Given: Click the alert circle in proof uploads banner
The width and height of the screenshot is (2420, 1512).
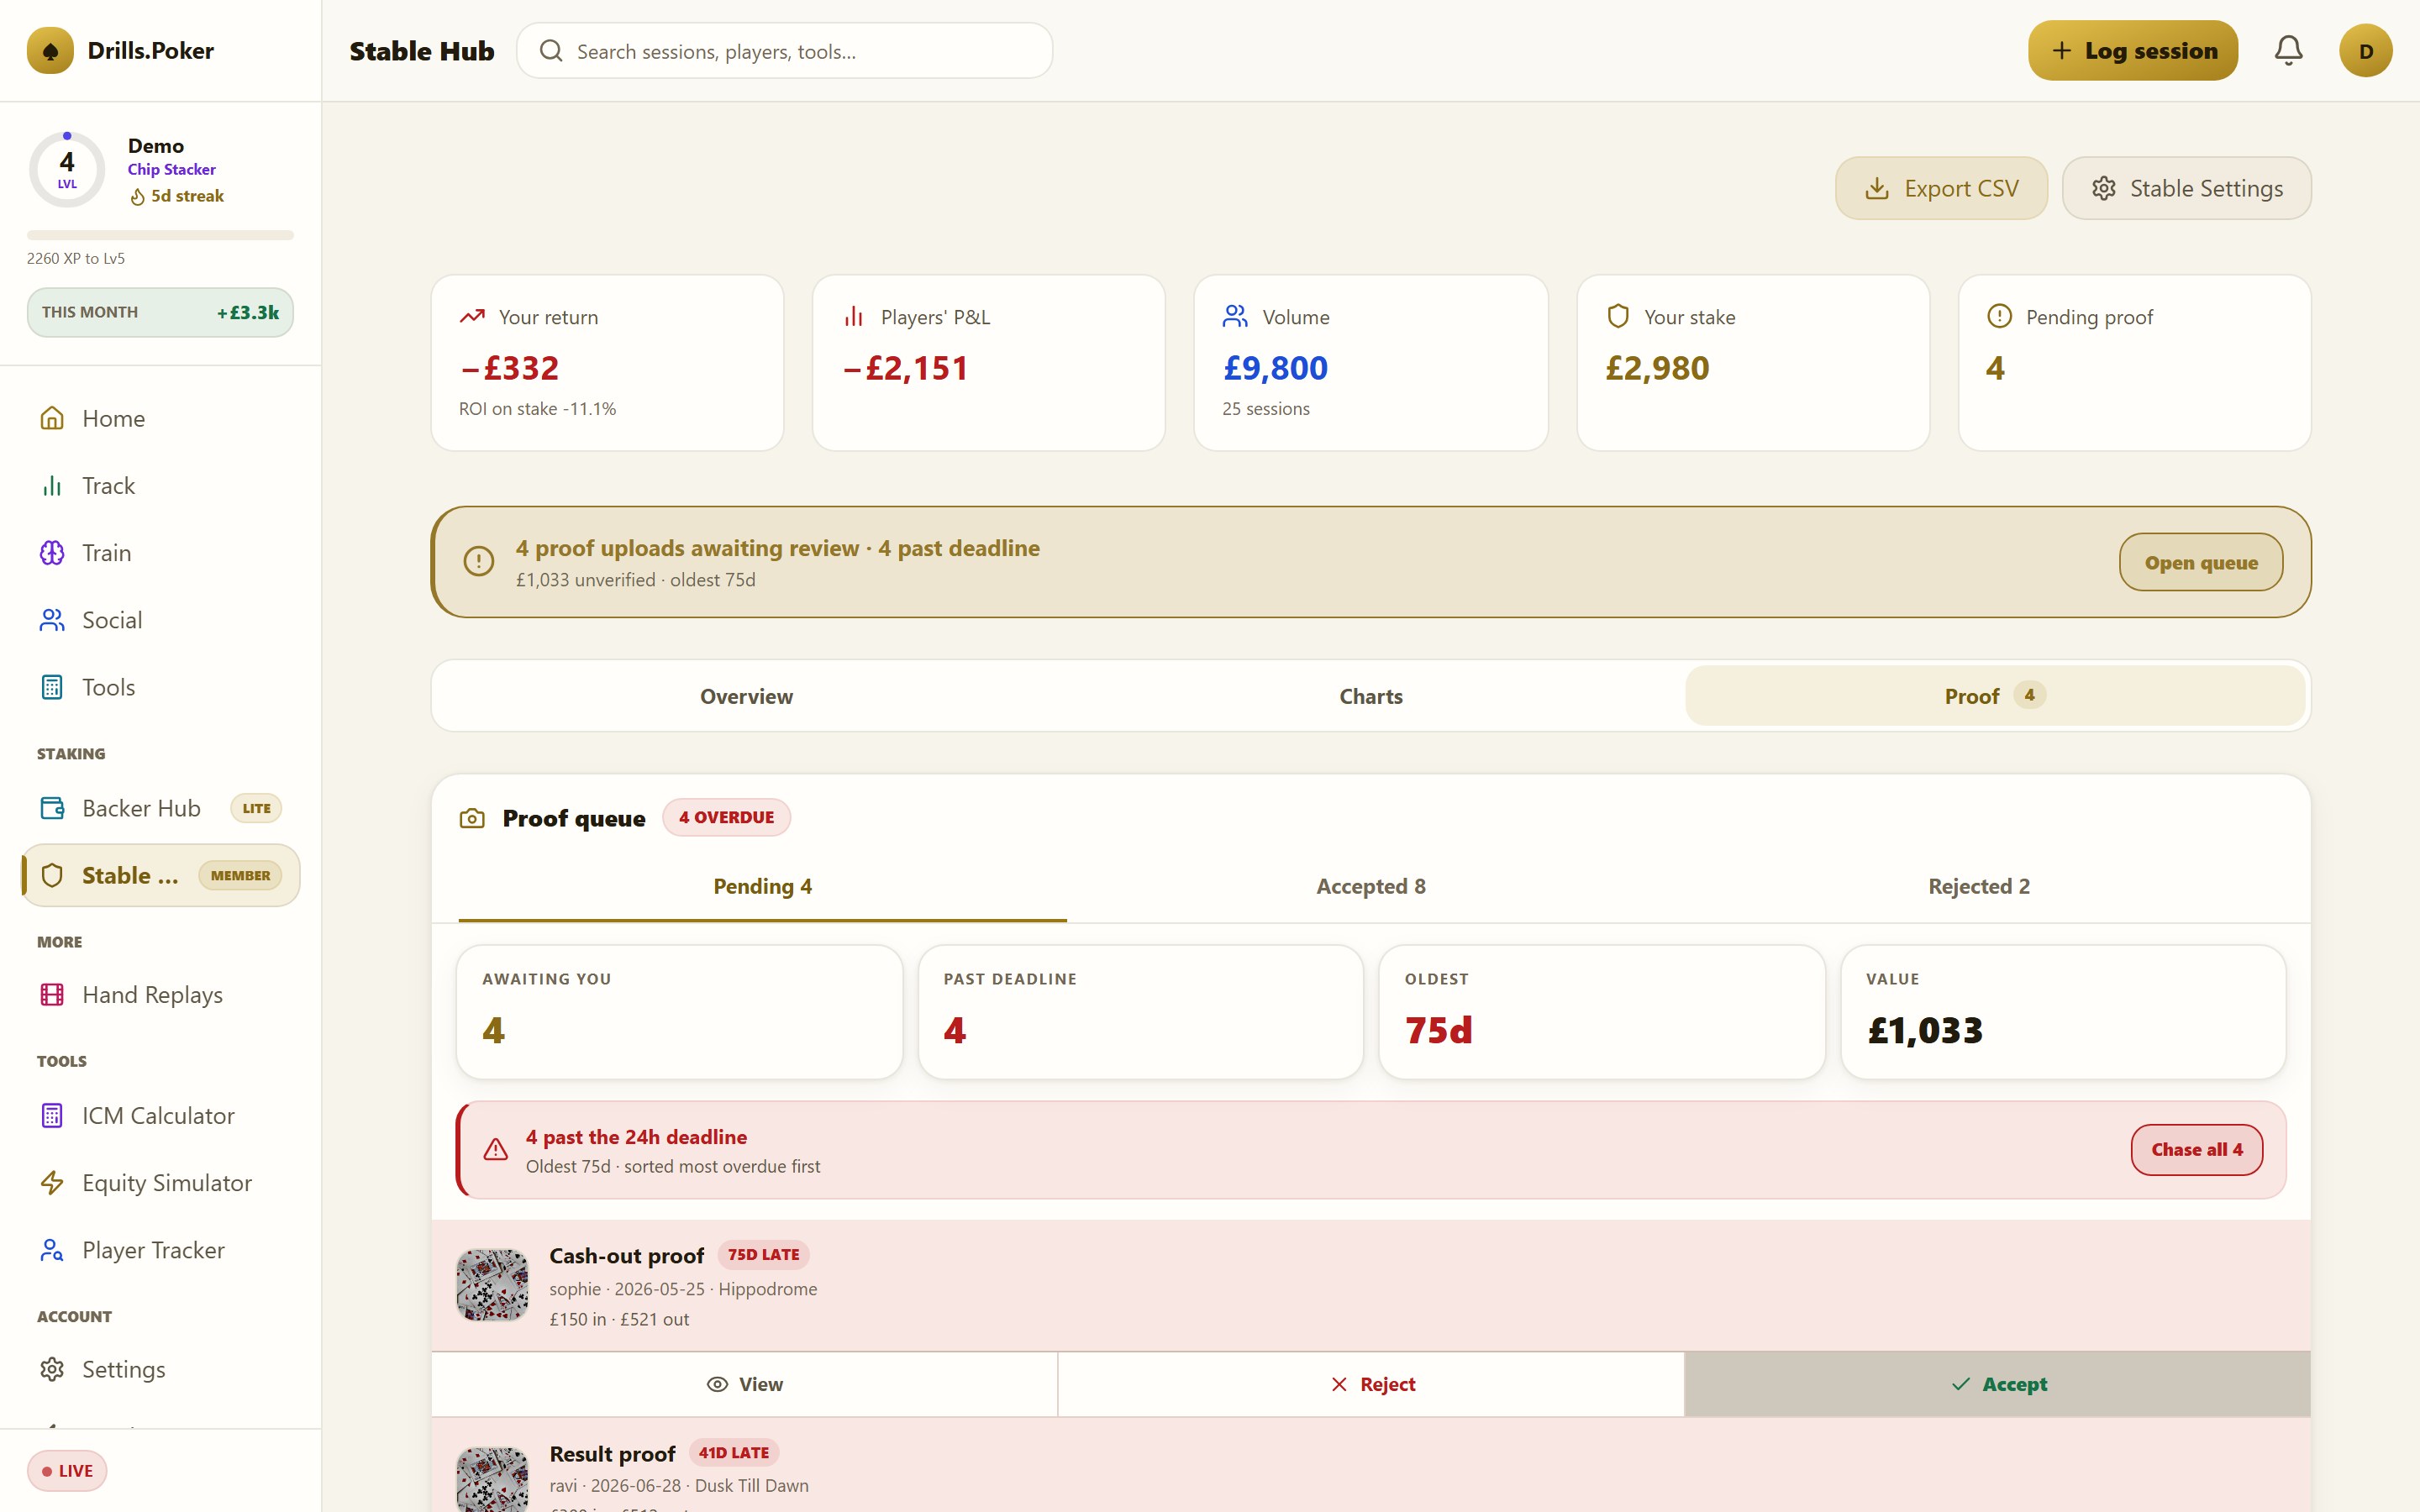Looking at the screenshot, I should click(x=479, y=561).
